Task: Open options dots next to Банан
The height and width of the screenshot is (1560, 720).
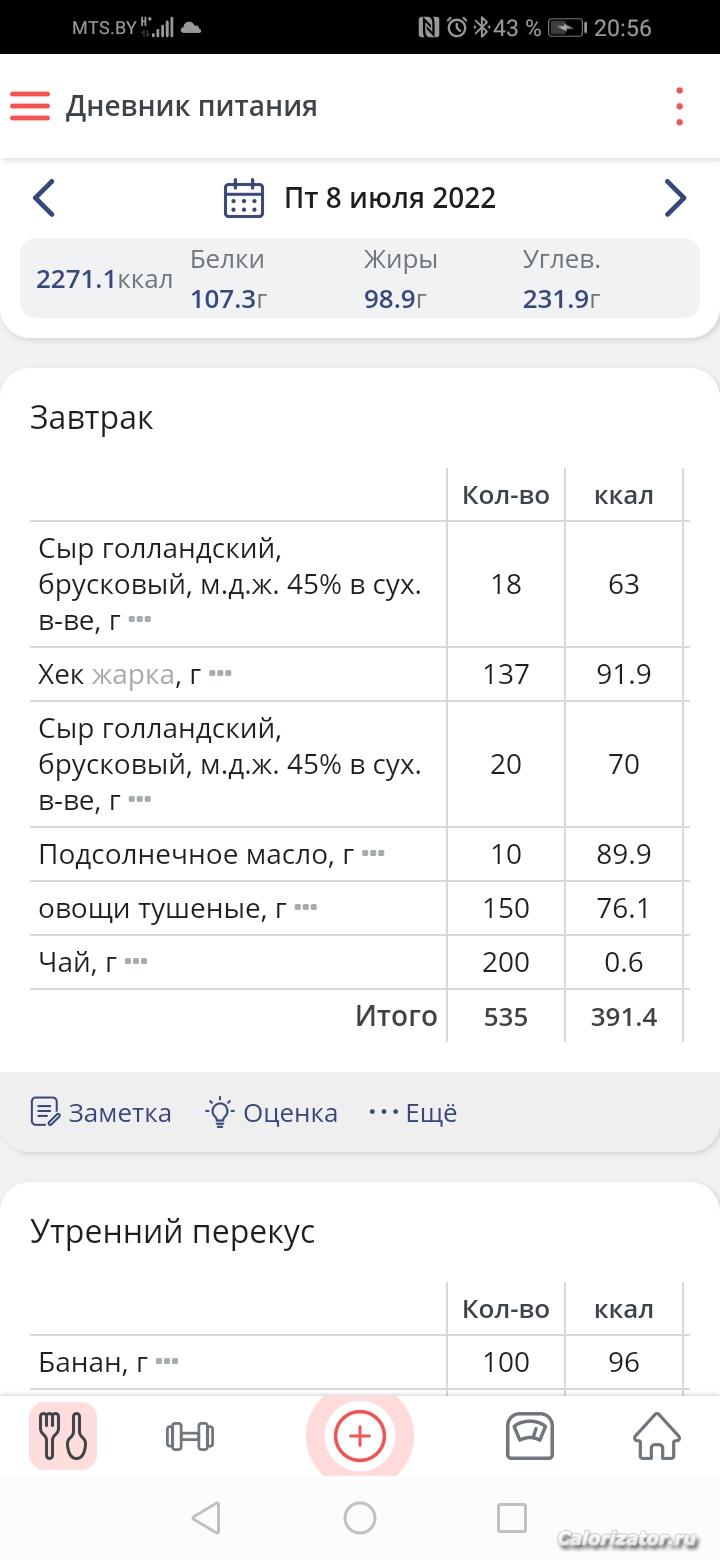Action: coord(167,1361)
